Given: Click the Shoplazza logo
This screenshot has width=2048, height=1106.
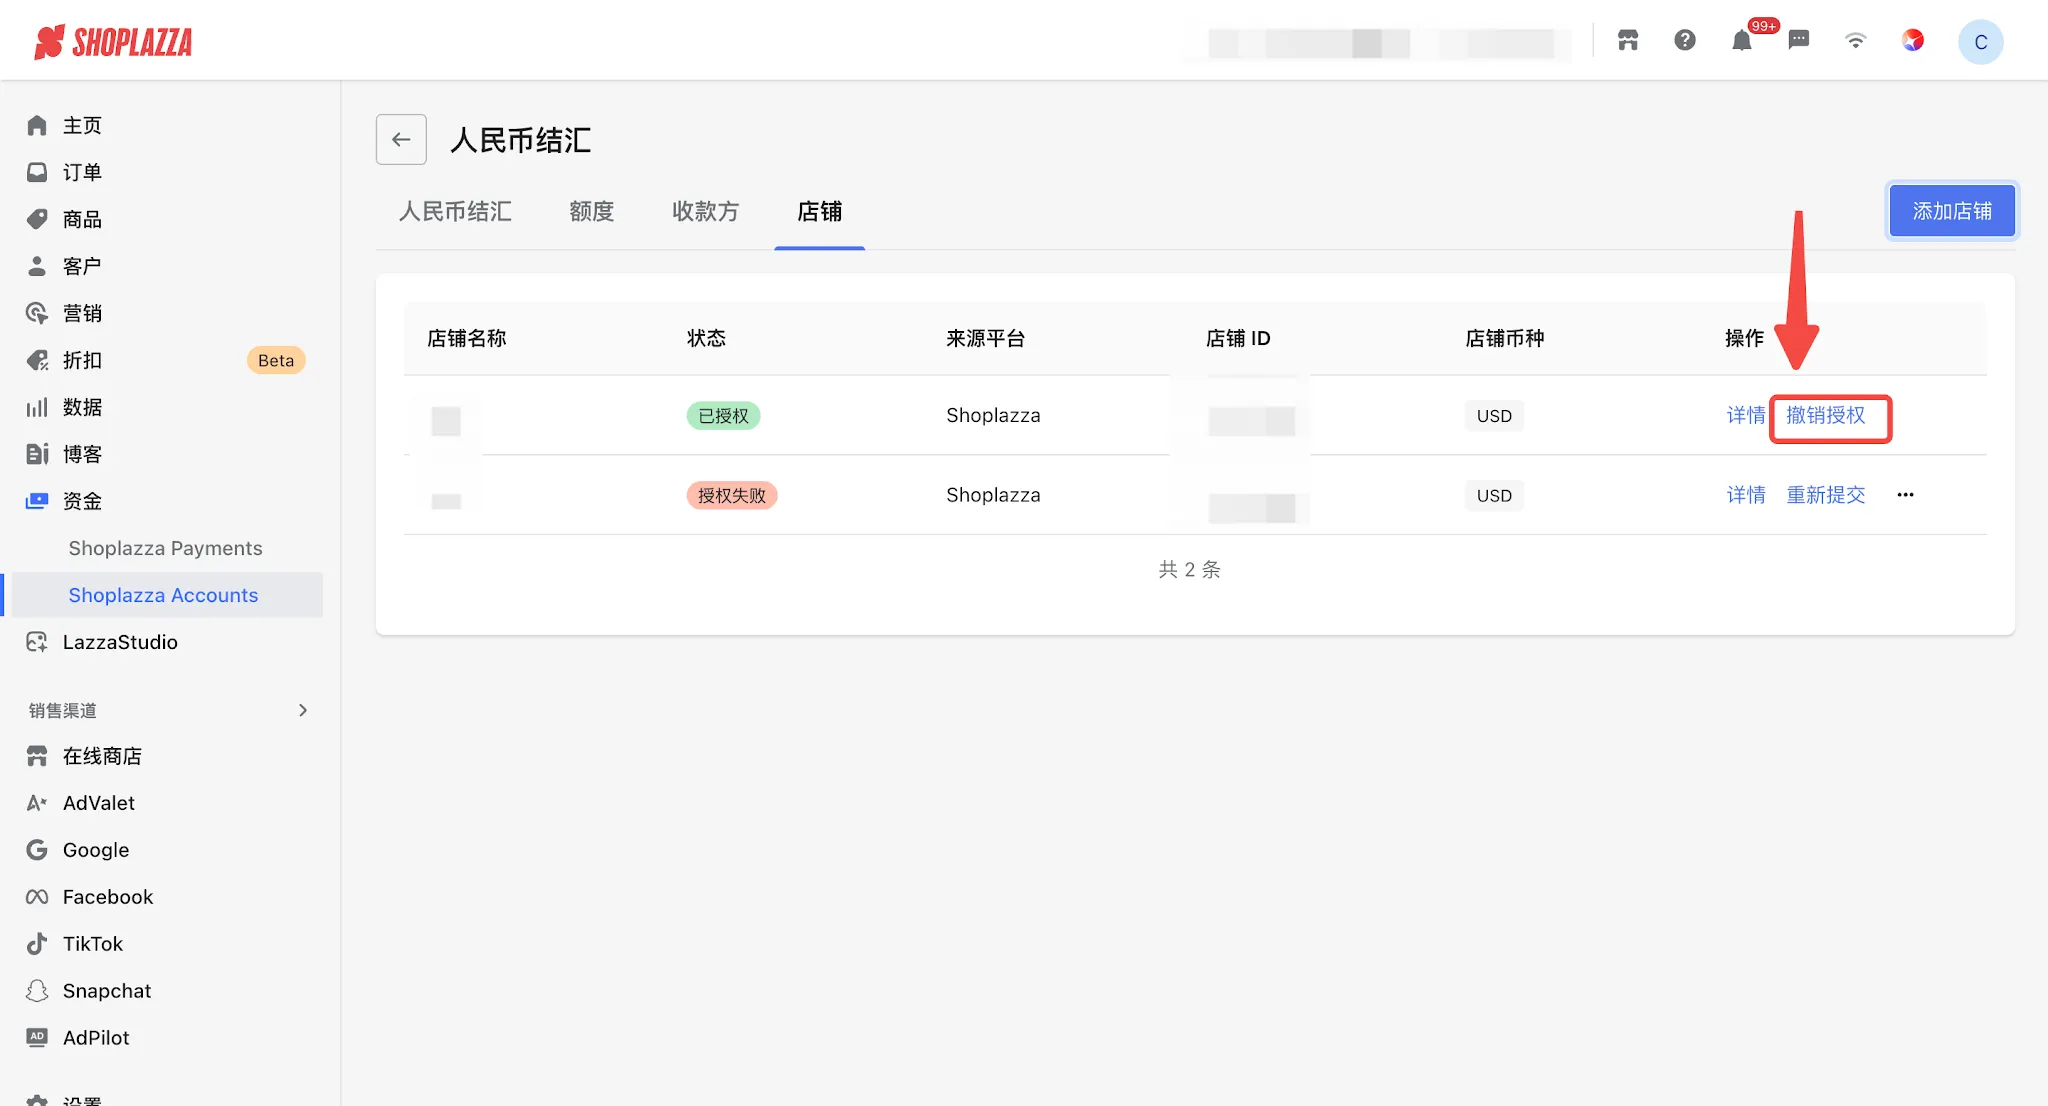Looking at the screenshot, I should coord(113,42).
